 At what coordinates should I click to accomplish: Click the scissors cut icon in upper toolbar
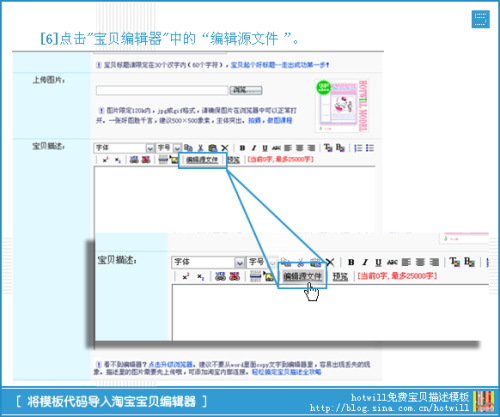(201, 148)
